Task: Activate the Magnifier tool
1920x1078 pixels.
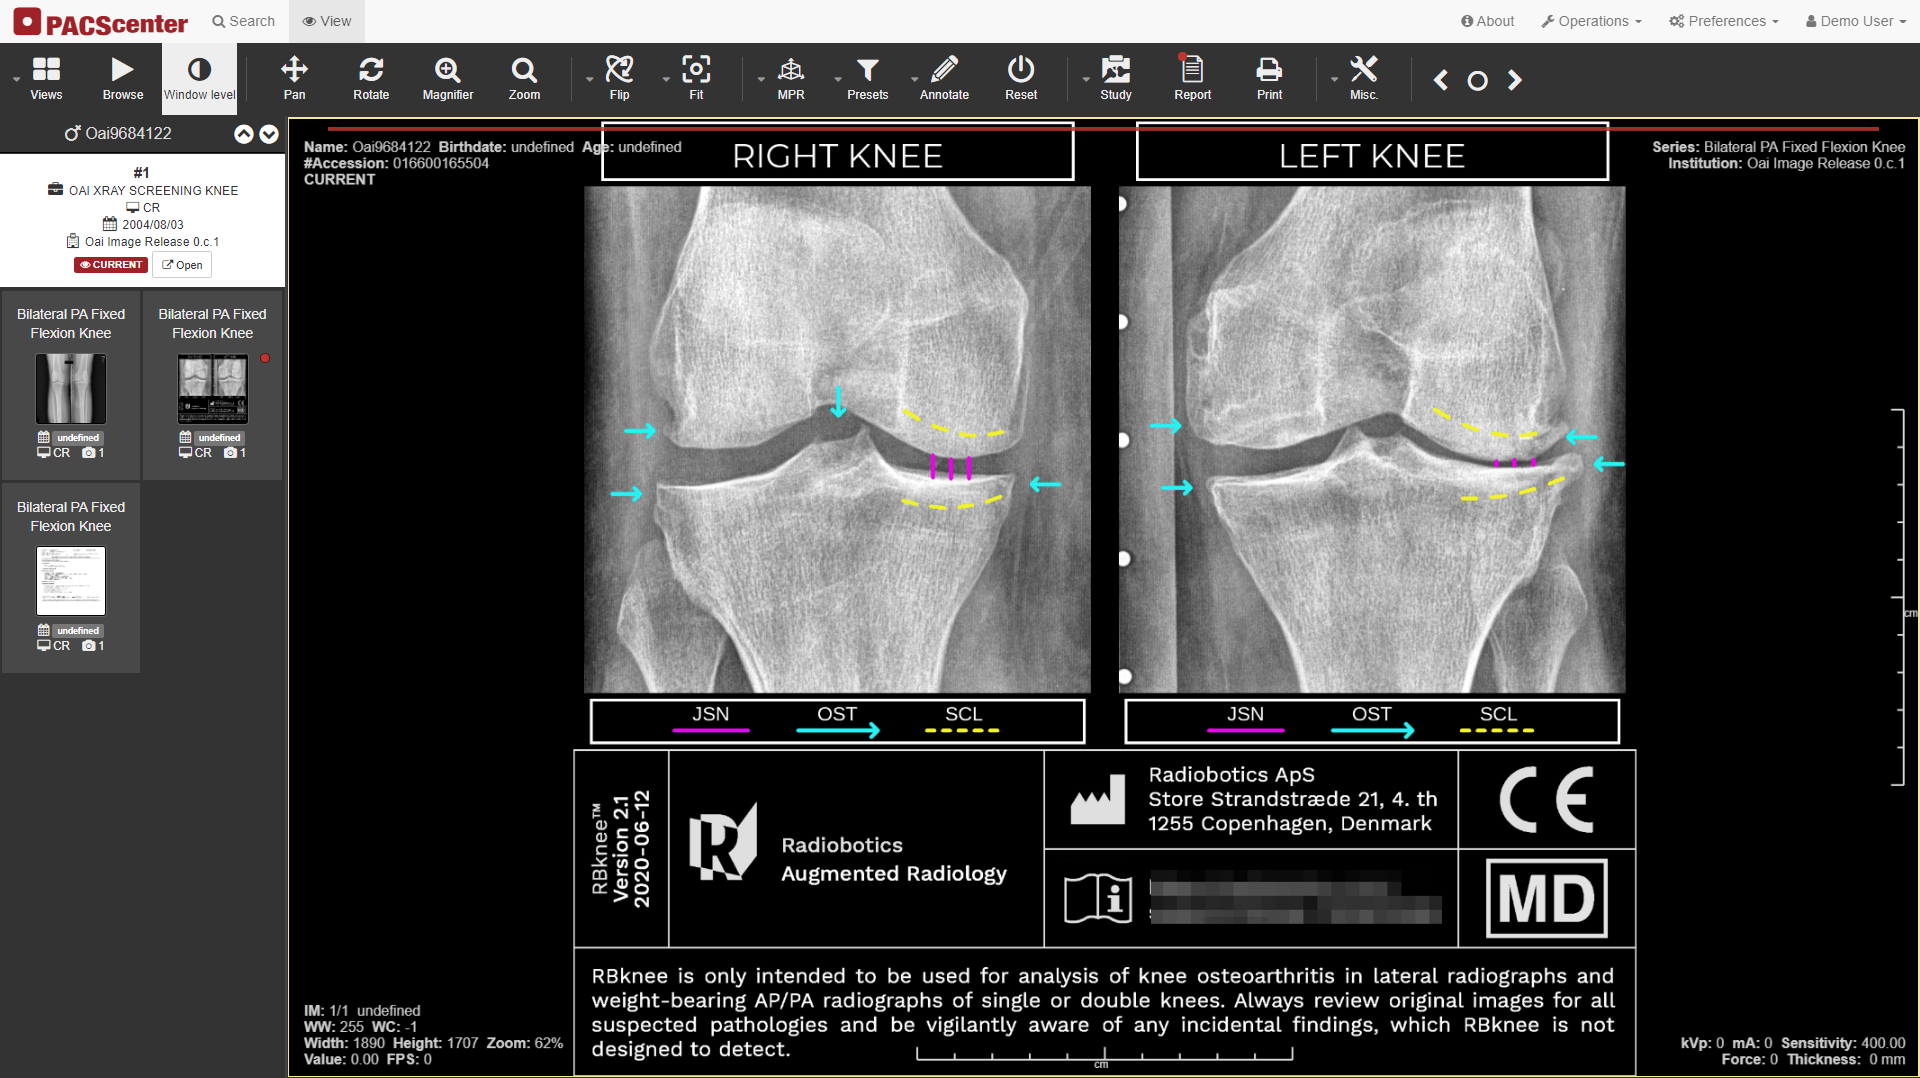Action: point(447,79)
